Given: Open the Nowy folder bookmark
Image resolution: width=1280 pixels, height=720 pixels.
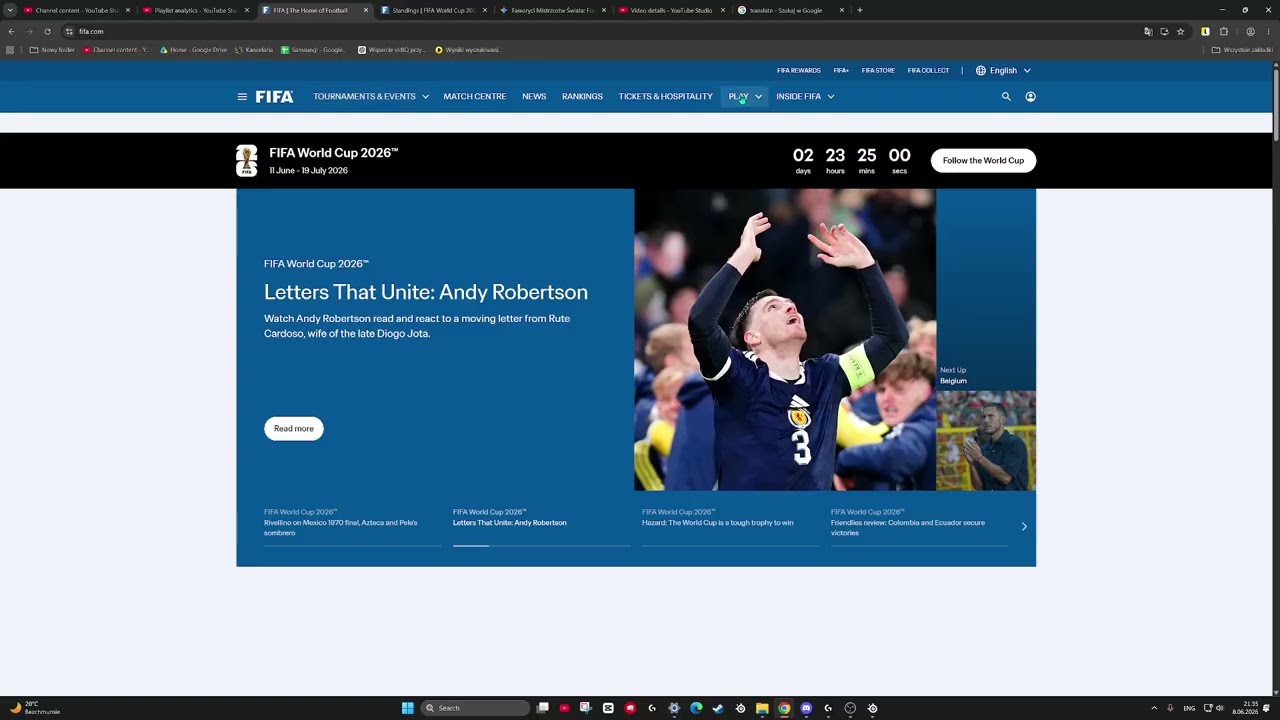Looking at the screenshot, I should [x=52, y=50].
